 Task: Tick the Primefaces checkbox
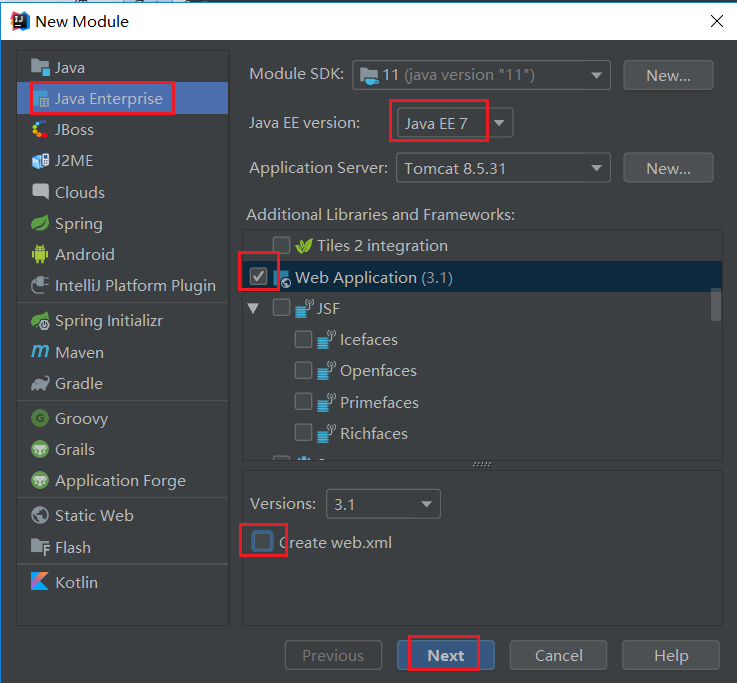pyautogui.click(x=303, y=402)
